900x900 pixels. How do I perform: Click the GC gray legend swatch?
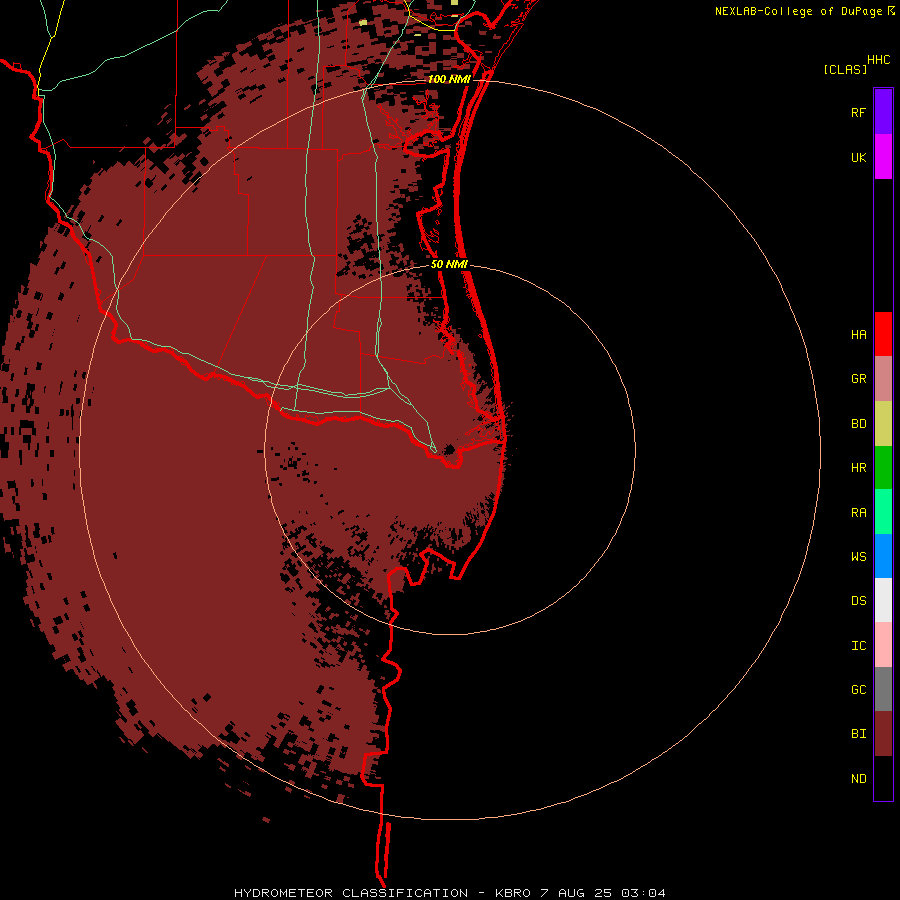coord(883,689)
